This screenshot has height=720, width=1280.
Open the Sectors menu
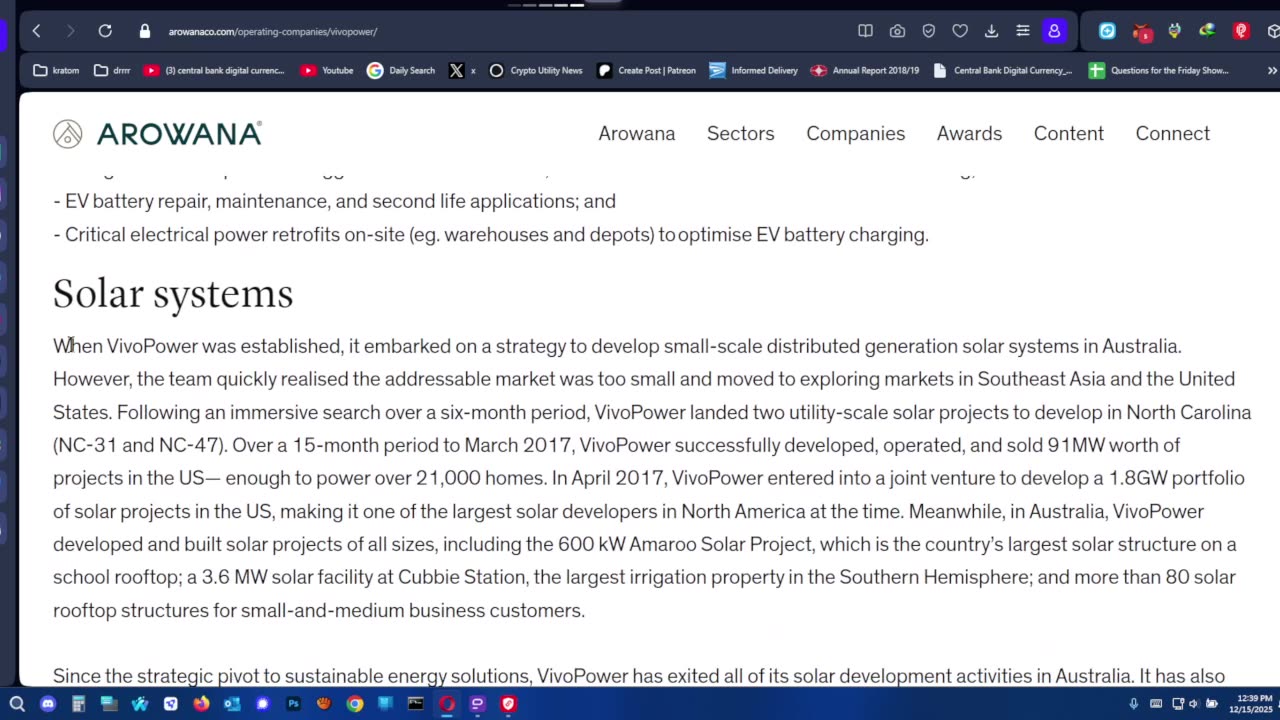point(741,133)
